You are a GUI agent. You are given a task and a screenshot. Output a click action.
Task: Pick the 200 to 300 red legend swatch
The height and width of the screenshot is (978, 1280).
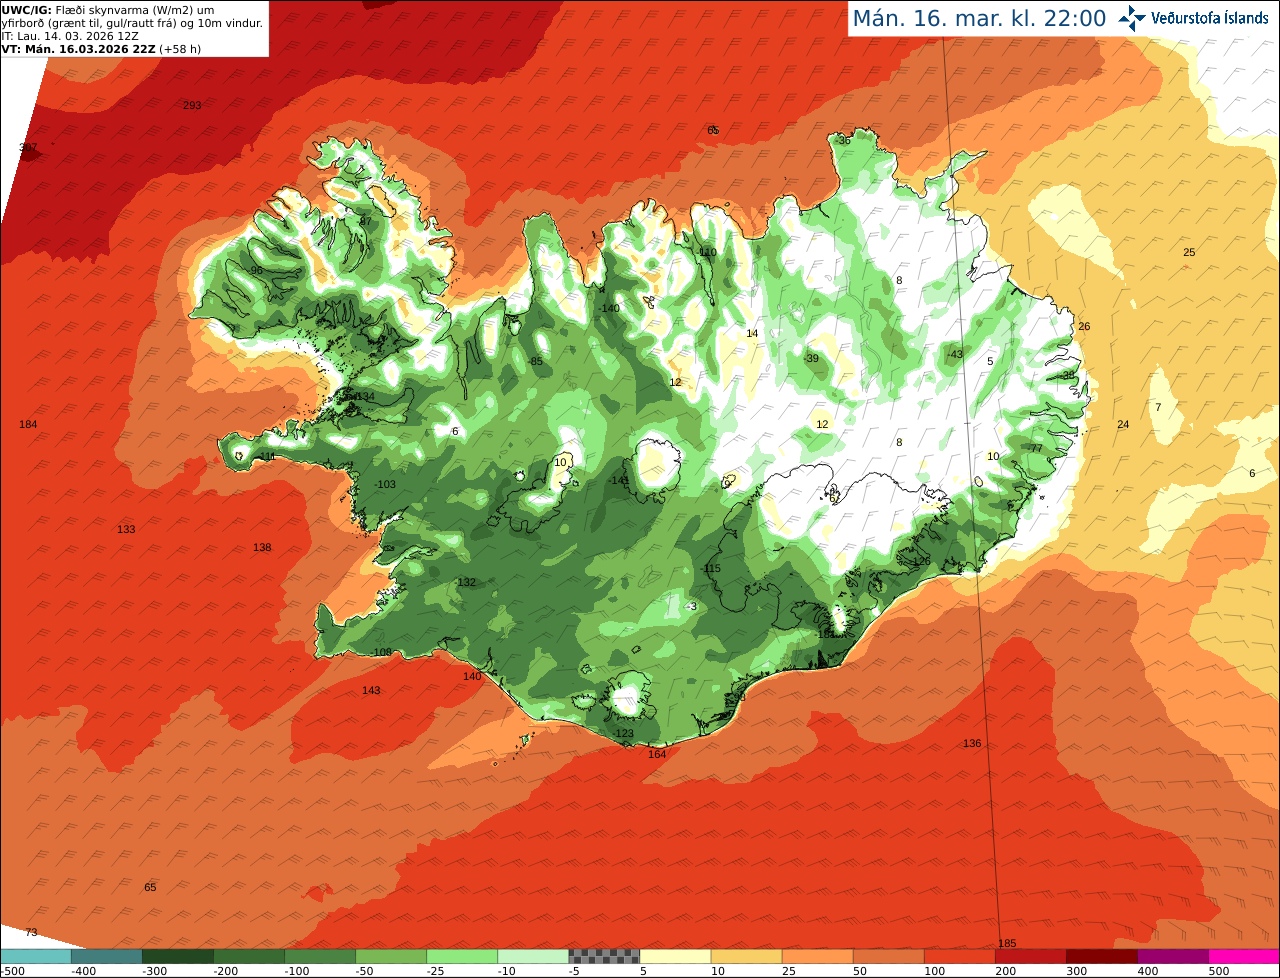coord(1030,956)
